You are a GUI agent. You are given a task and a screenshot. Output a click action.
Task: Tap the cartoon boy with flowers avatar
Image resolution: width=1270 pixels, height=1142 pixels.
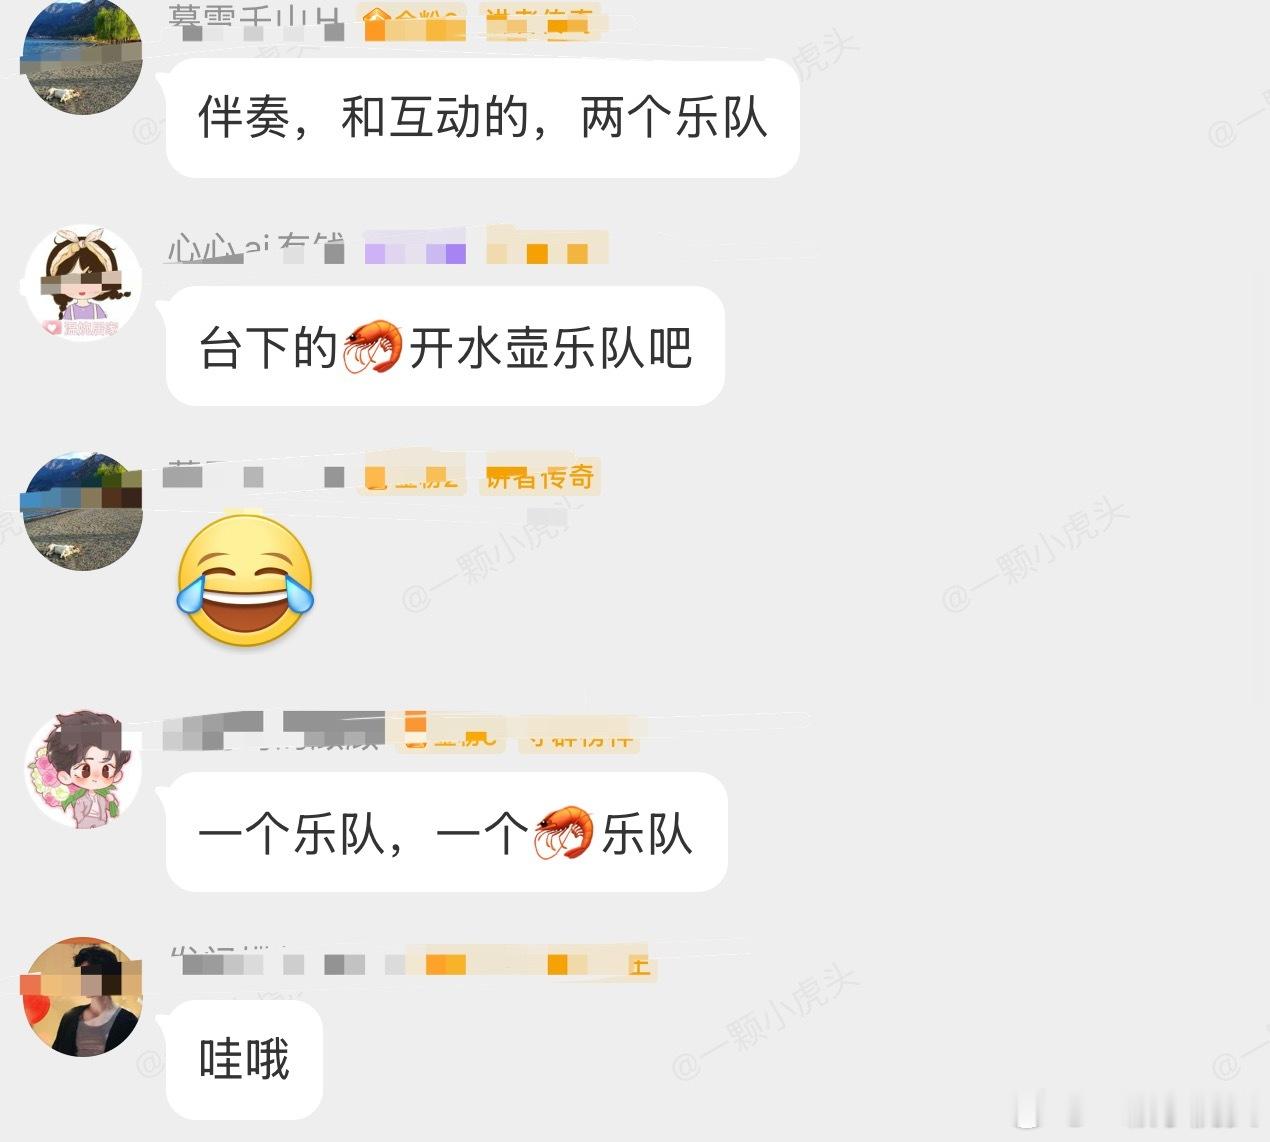pos(83,769)
